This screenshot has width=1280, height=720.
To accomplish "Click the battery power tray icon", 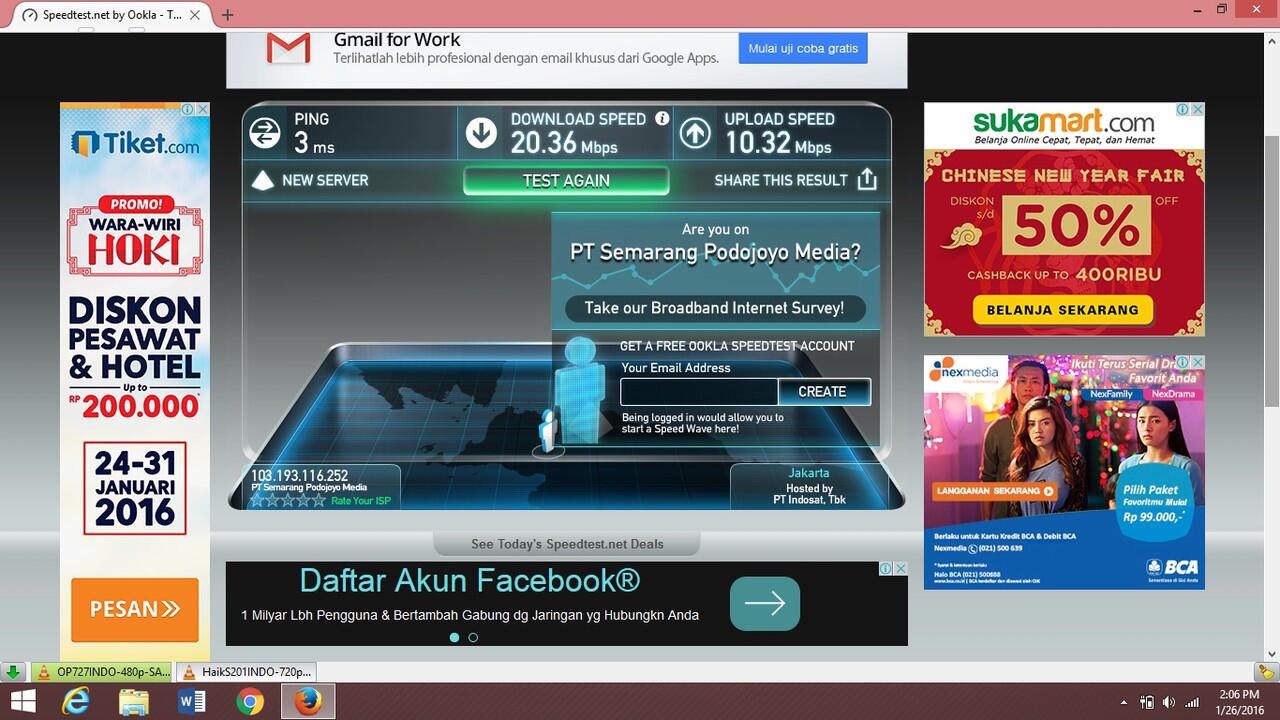I will point(1146,702).
